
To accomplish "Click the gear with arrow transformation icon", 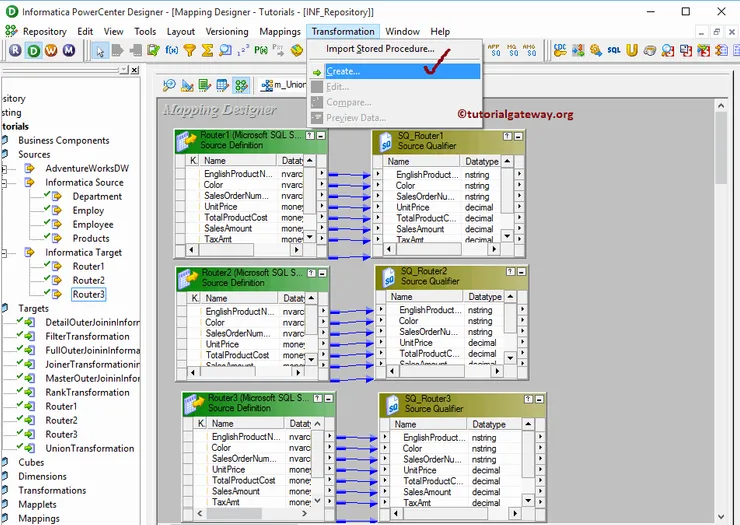I will (596, 50).
